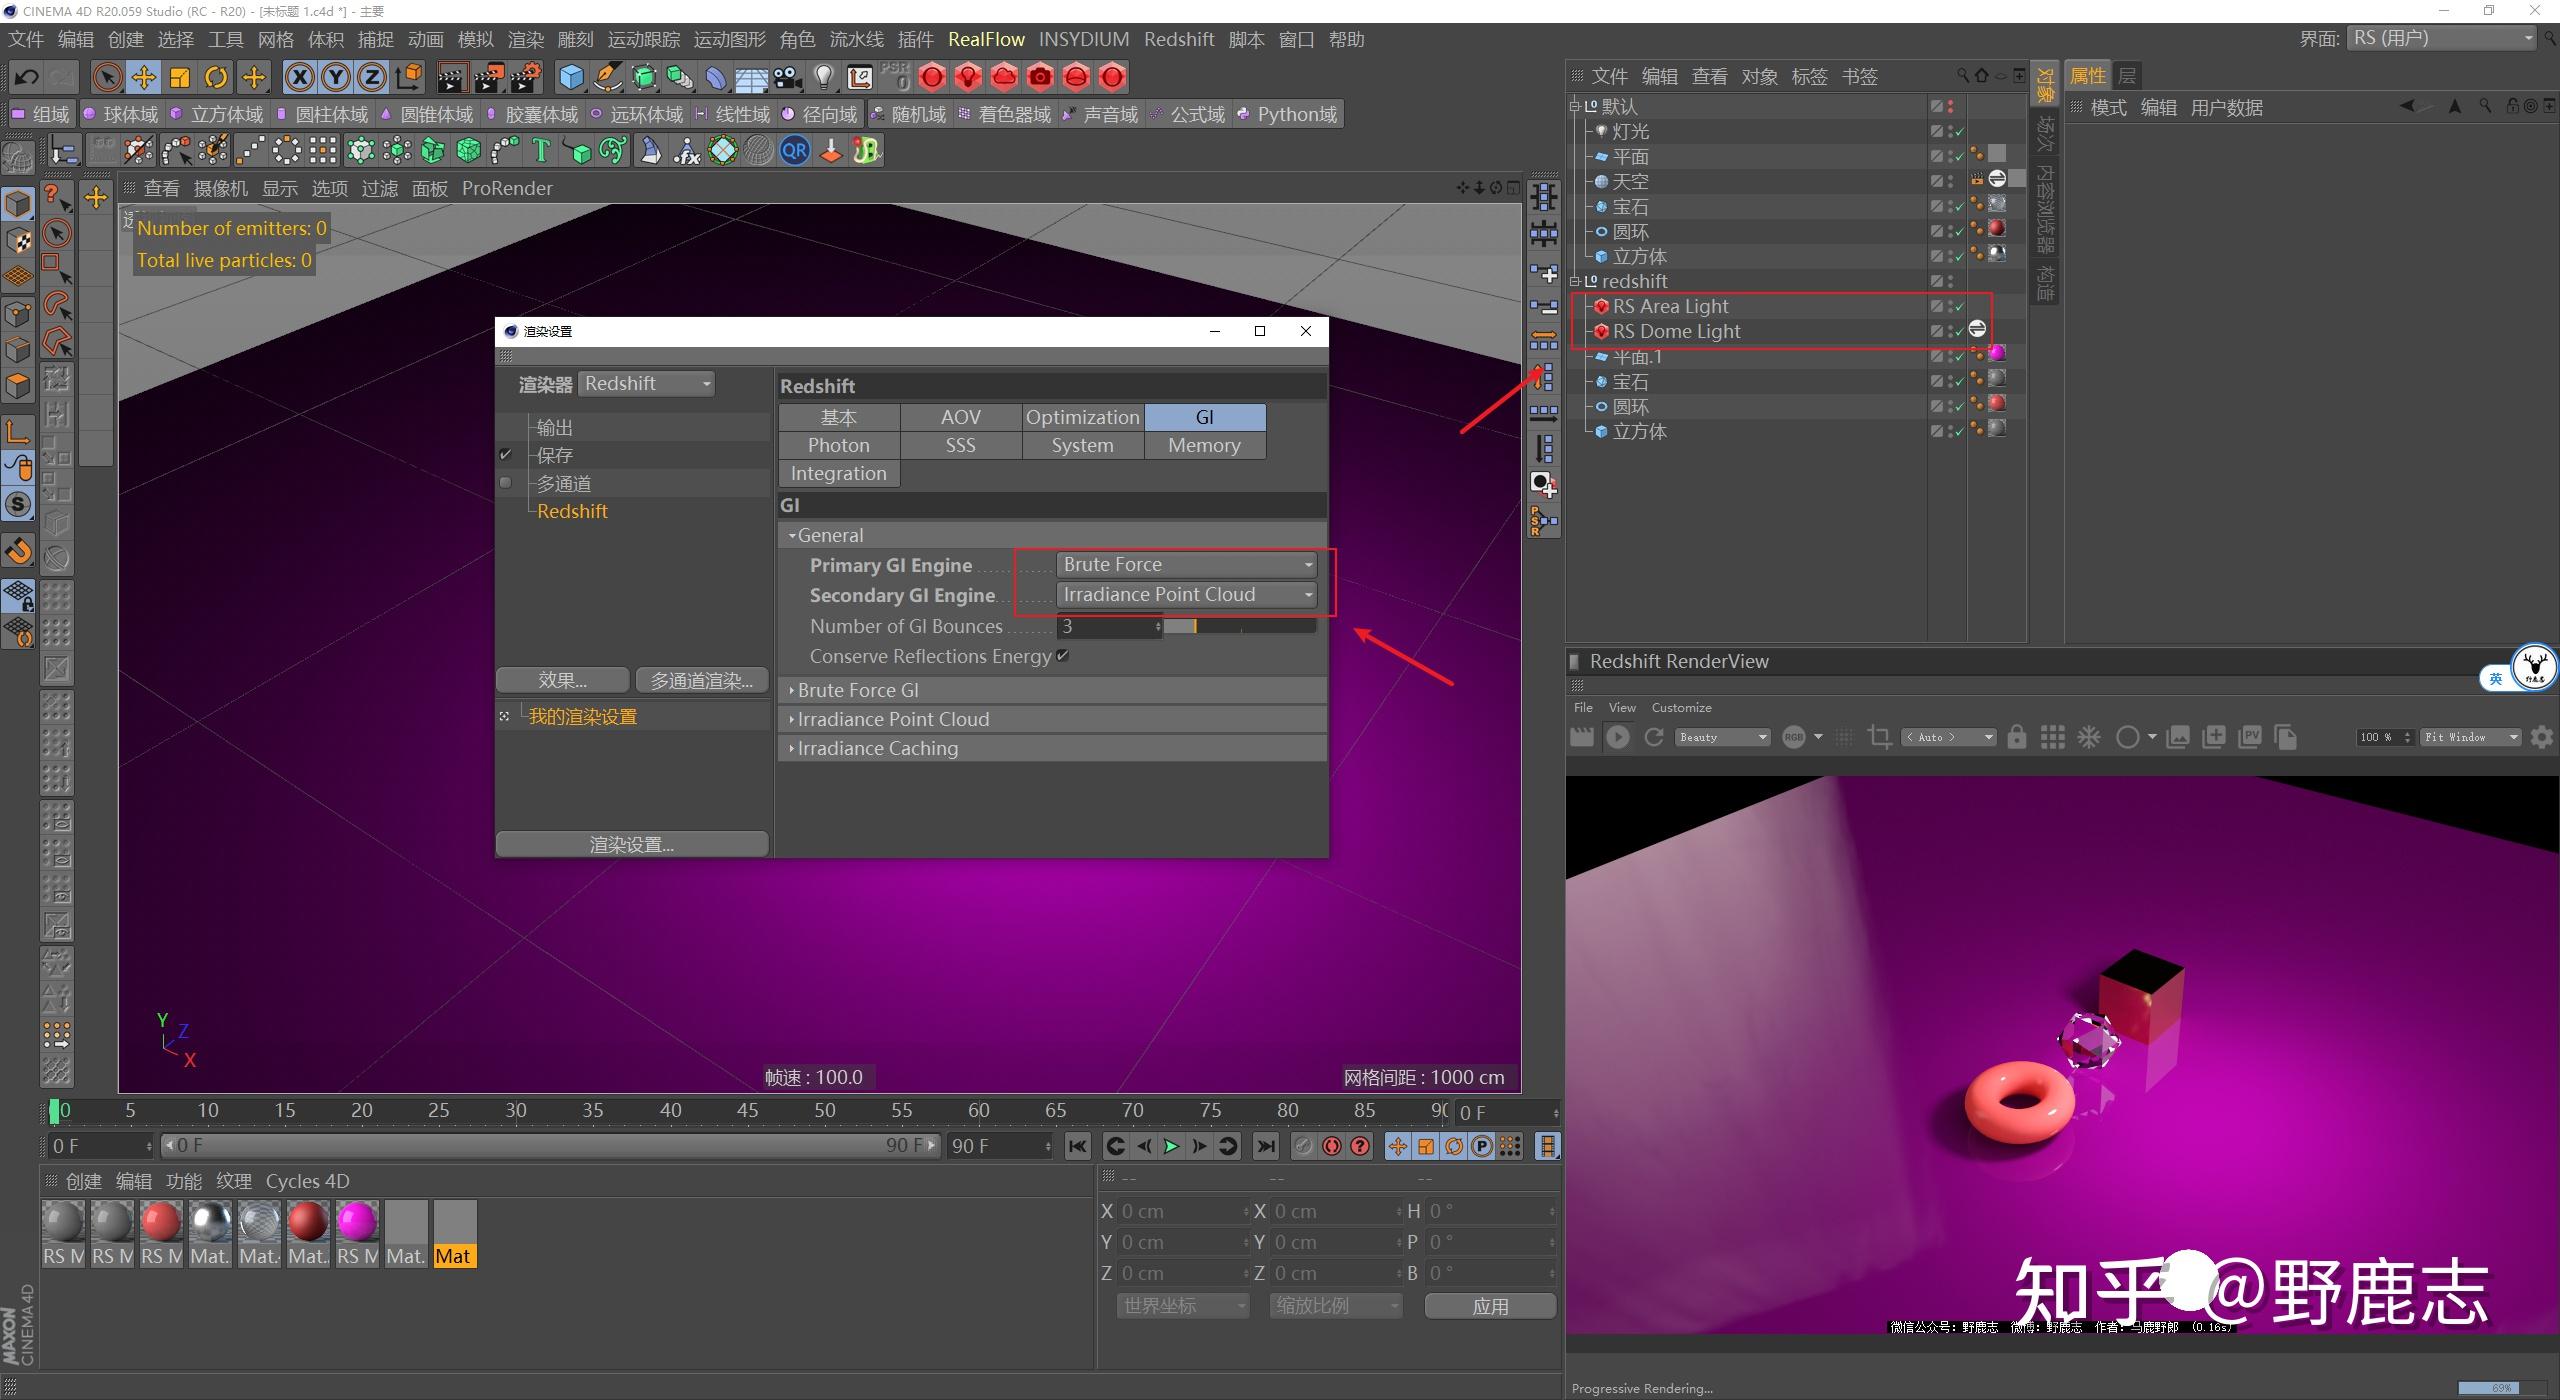
Task: Toggle enable checkmark for RS Area Light
Action: [x=1959, y=307]
